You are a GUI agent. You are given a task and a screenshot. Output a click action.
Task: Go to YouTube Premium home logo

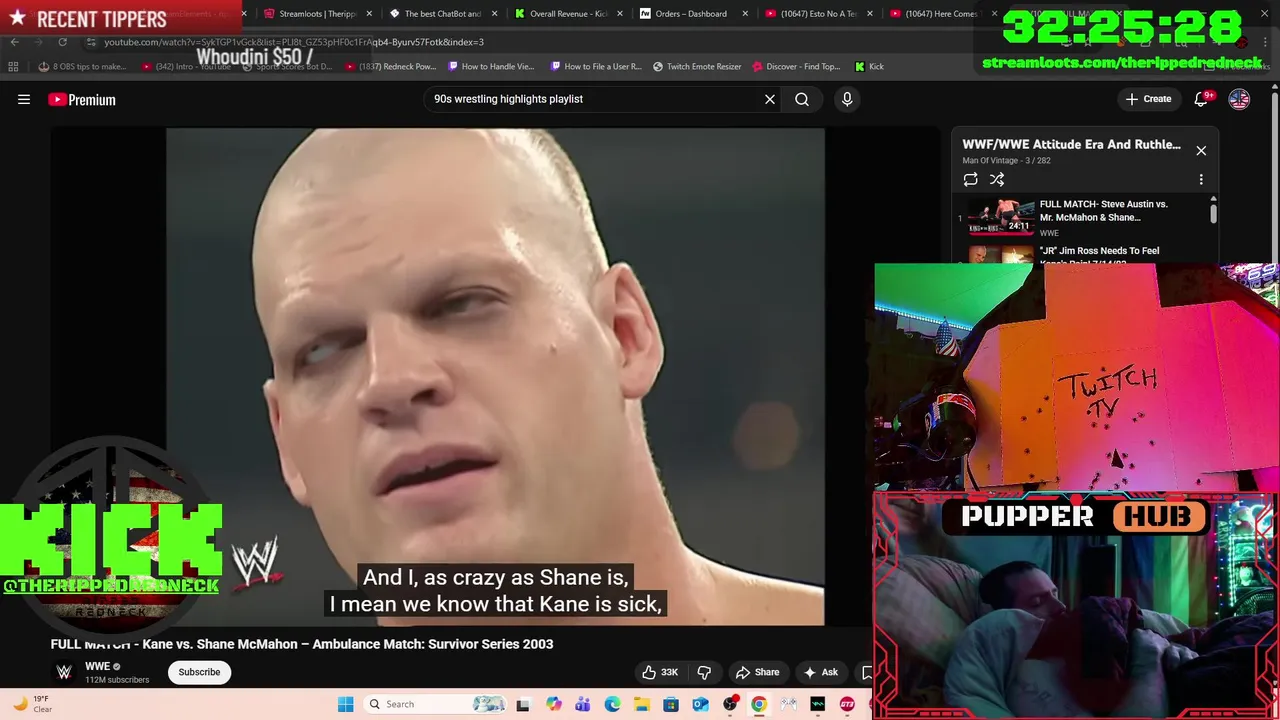point(82,99)
